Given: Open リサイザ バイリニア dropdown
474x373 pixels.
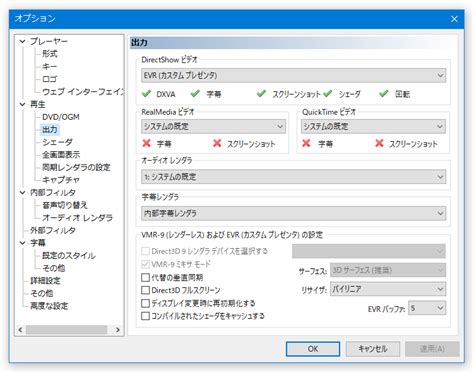Looking at the screenshot, I should point(388,289).
